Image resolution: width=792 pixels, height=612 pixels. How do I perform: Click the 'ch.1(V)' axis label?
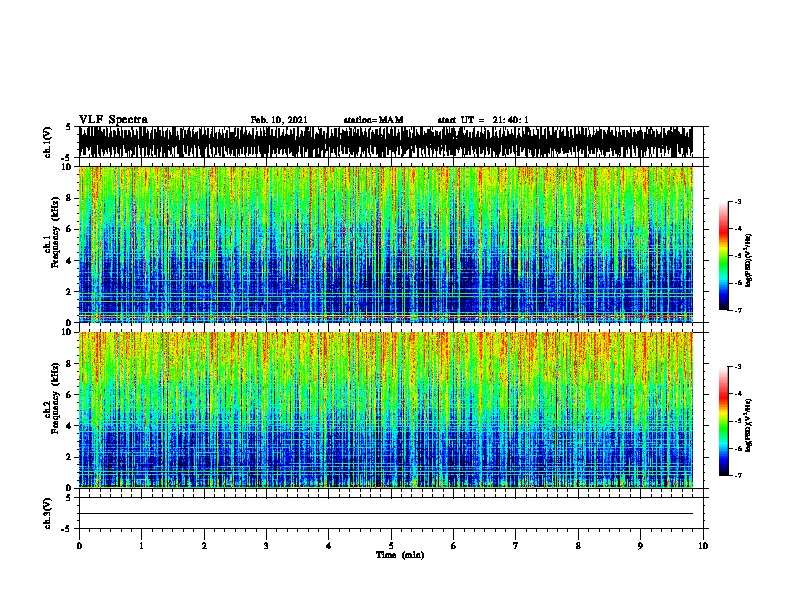[x=48, y=142]
